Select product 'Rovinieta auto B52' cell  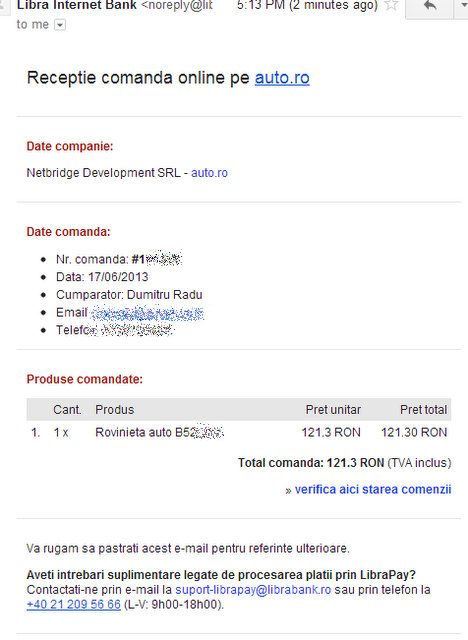coord(159,432)
